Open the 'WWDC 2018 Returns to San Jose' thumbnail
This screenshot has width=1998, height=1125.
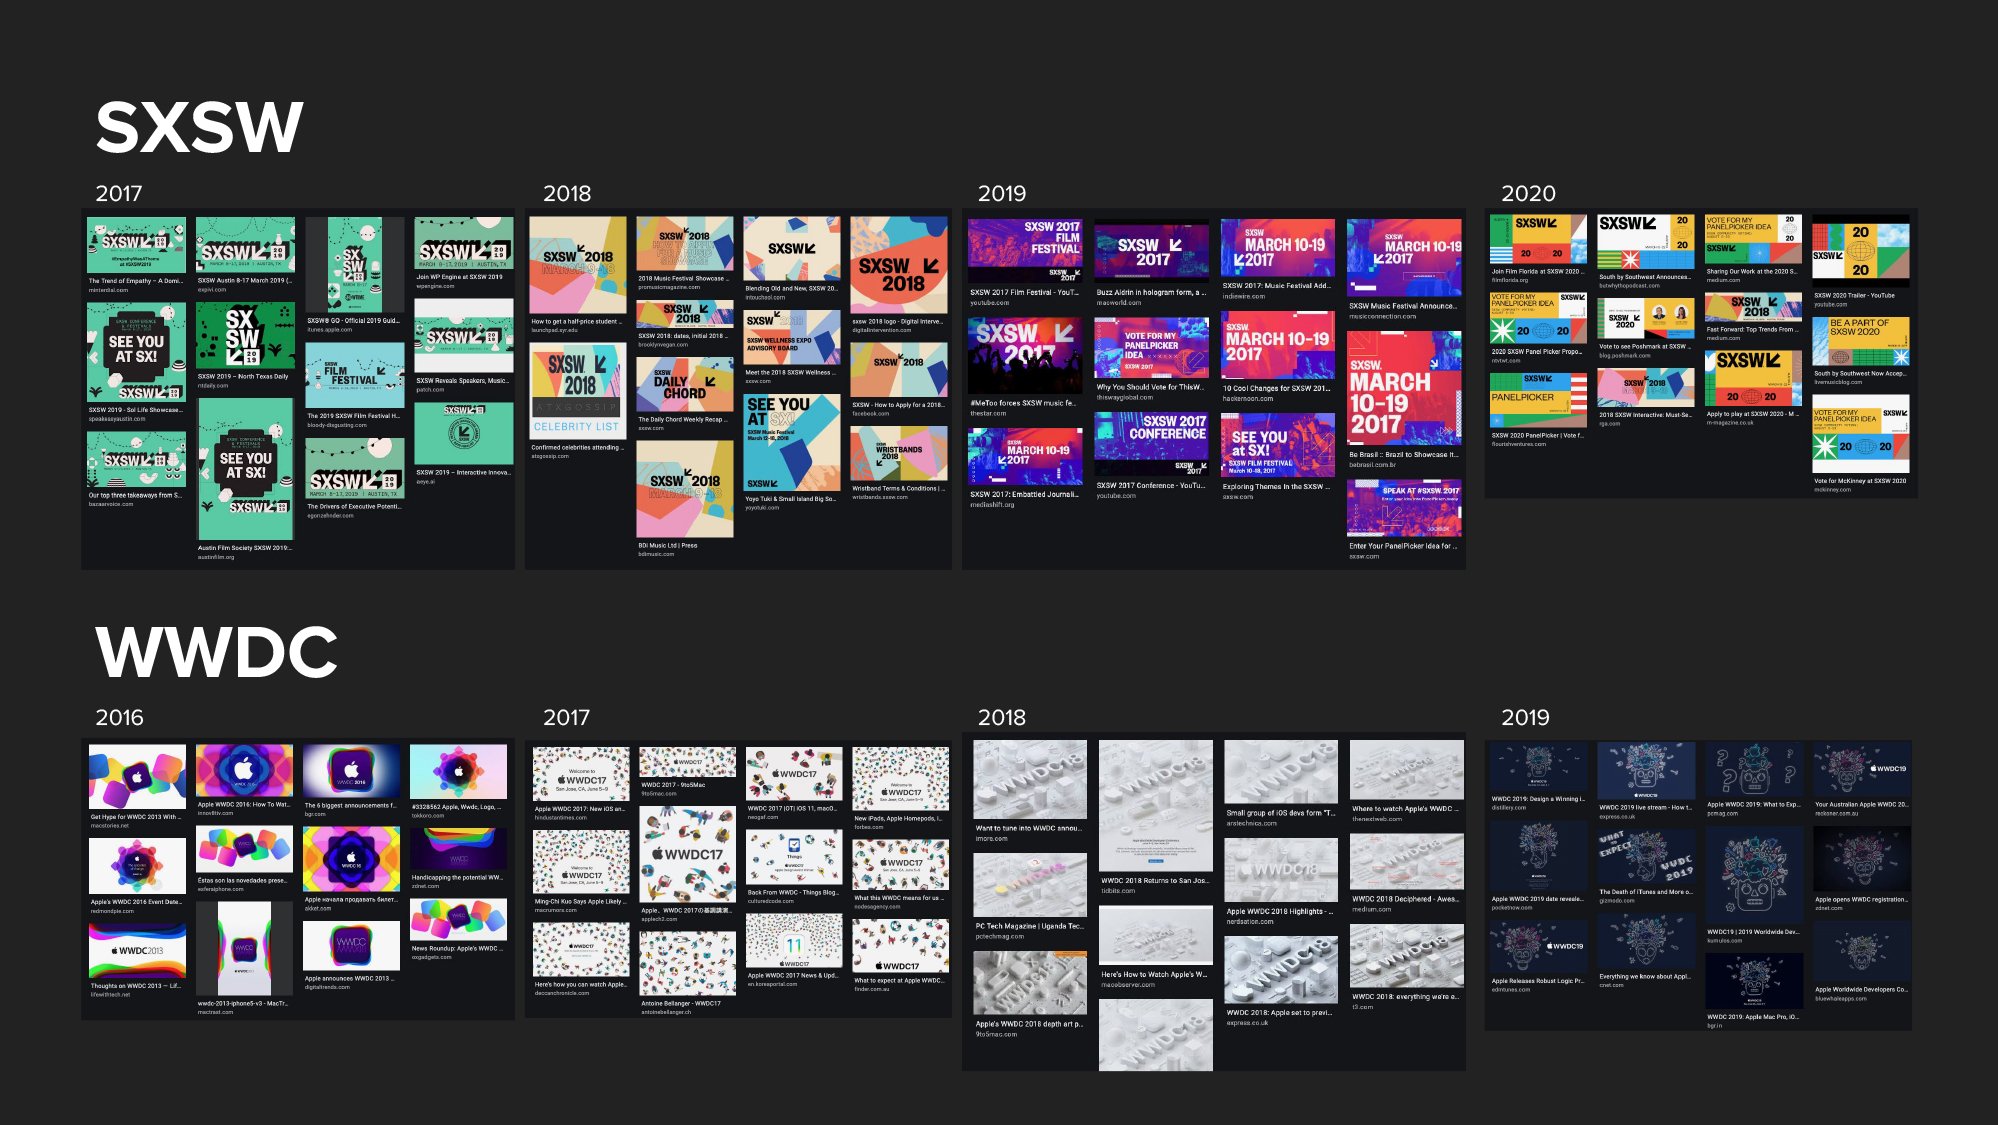click(x=1155, y=808)
